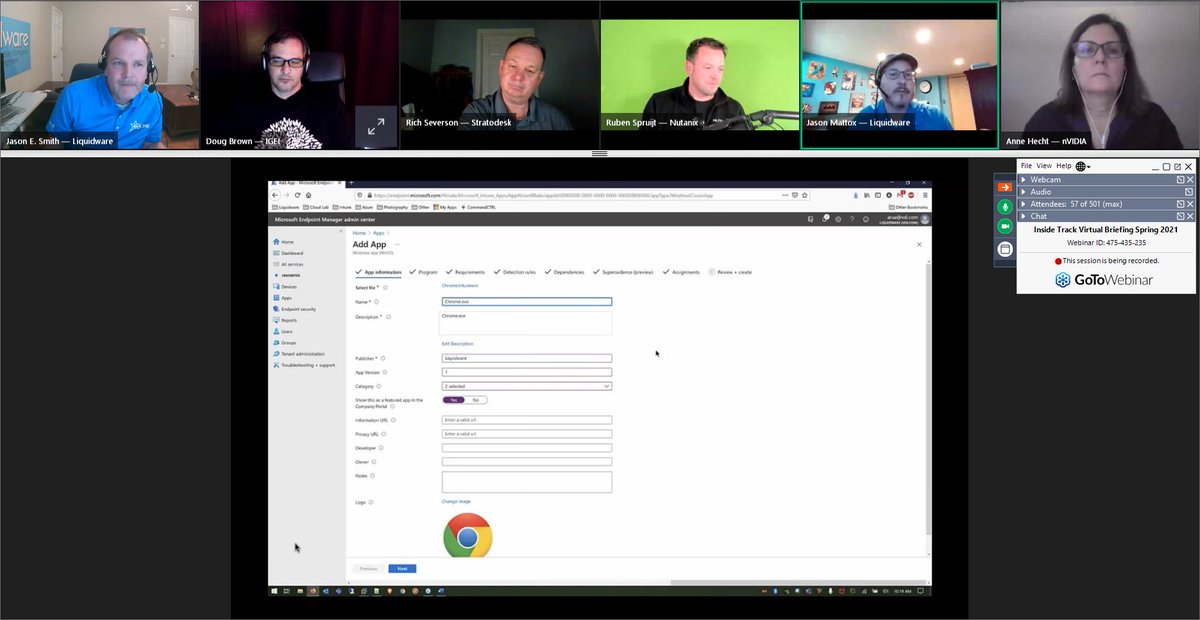The image size is (1200, 620).
Task: Expand the Webcam pane triangle
Action: pos(1023,180)
